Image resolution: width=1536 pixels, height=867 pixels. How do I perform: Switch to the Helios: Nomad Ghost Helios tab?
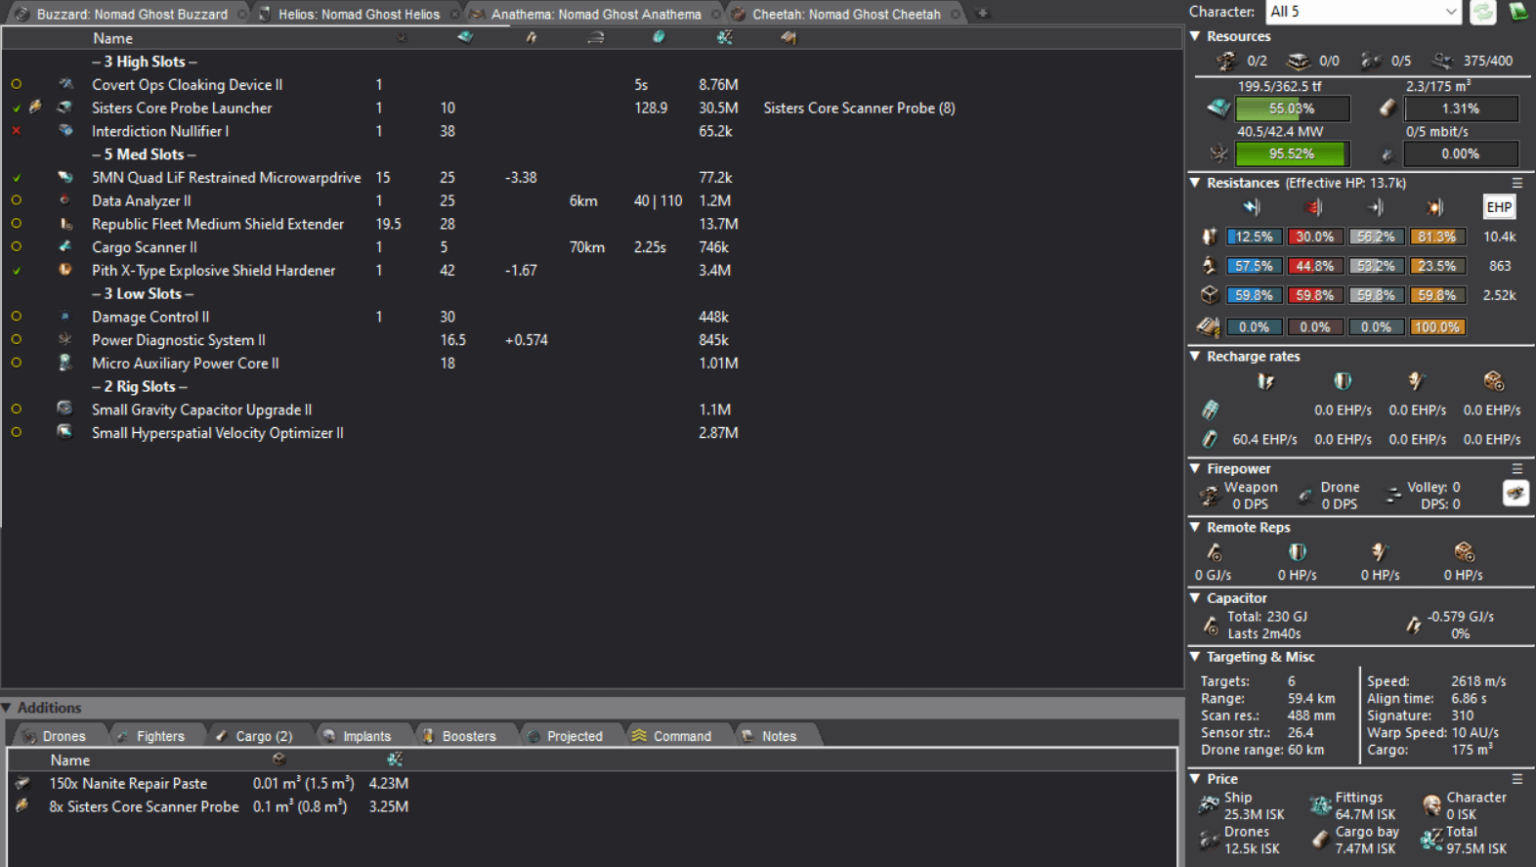(358, 14)
